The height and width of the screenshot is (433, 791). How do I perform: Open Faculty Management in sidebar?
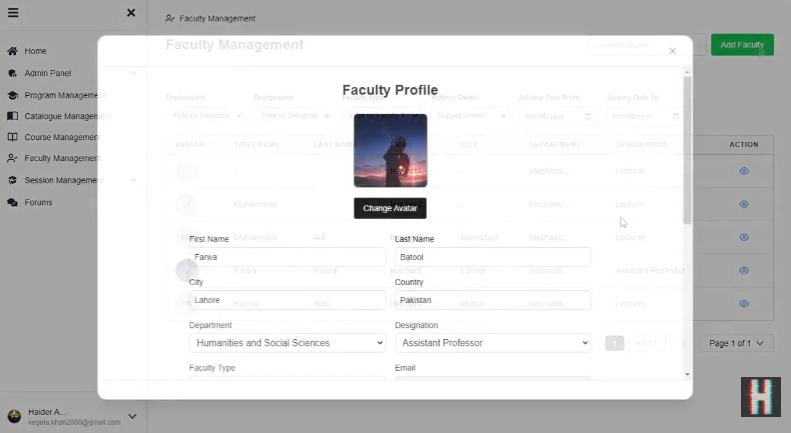point(60,158)
